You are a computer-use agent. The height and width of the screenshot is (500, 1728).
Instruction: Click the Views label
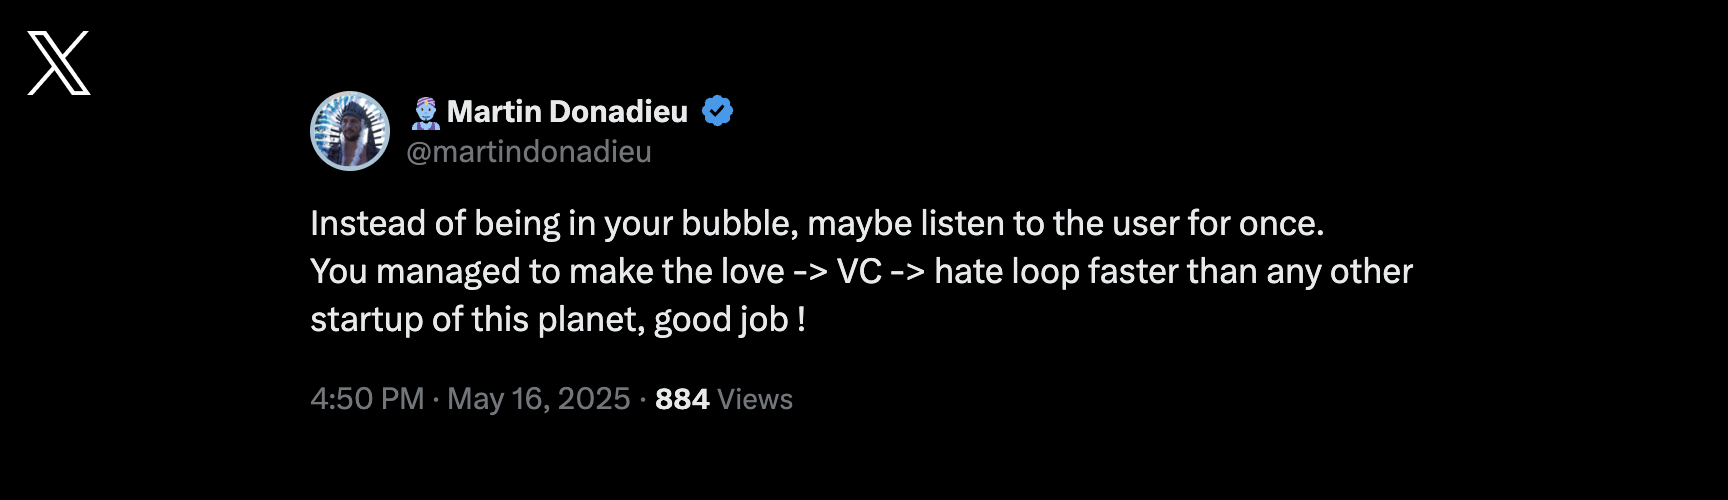[x=755, y=399]
